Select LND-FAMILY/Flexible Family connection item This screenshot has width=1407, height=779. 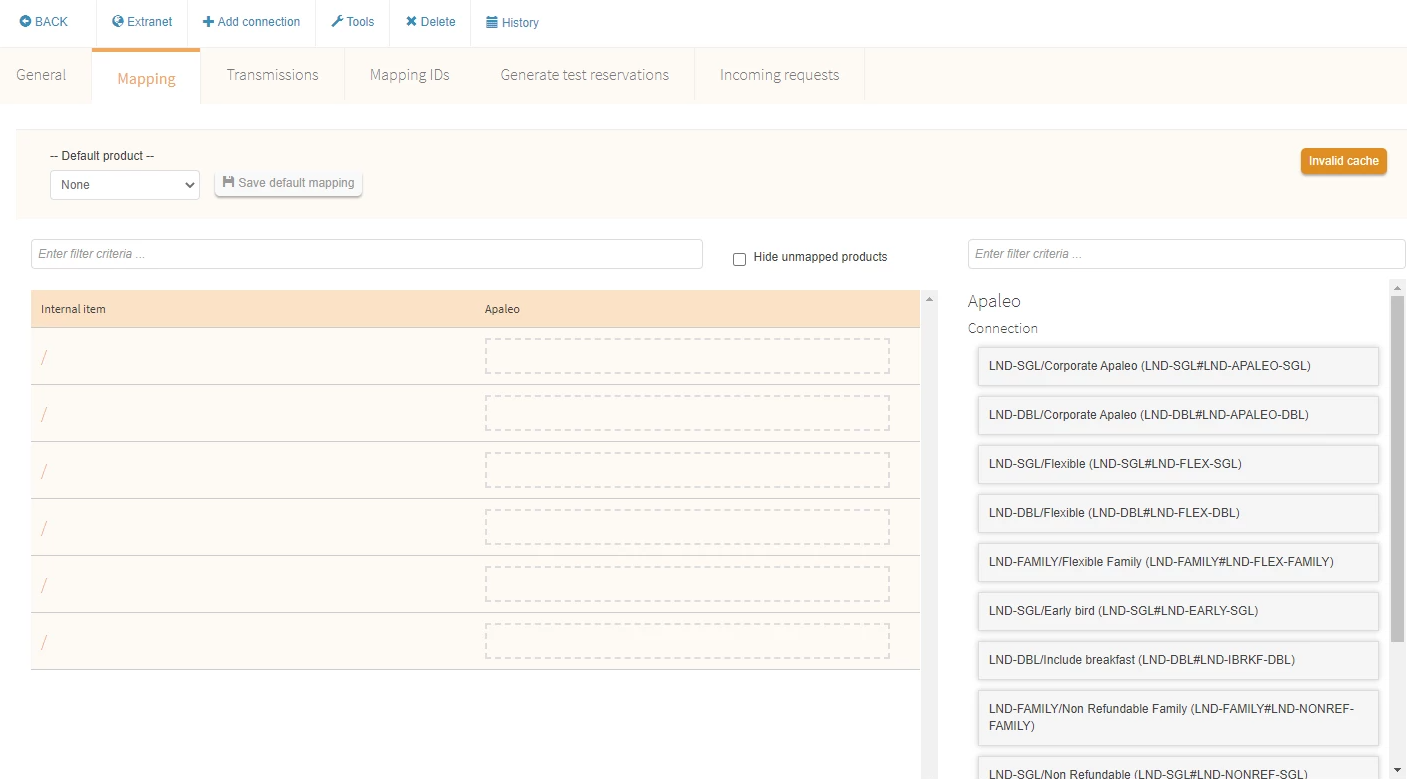click(1177, 562)
